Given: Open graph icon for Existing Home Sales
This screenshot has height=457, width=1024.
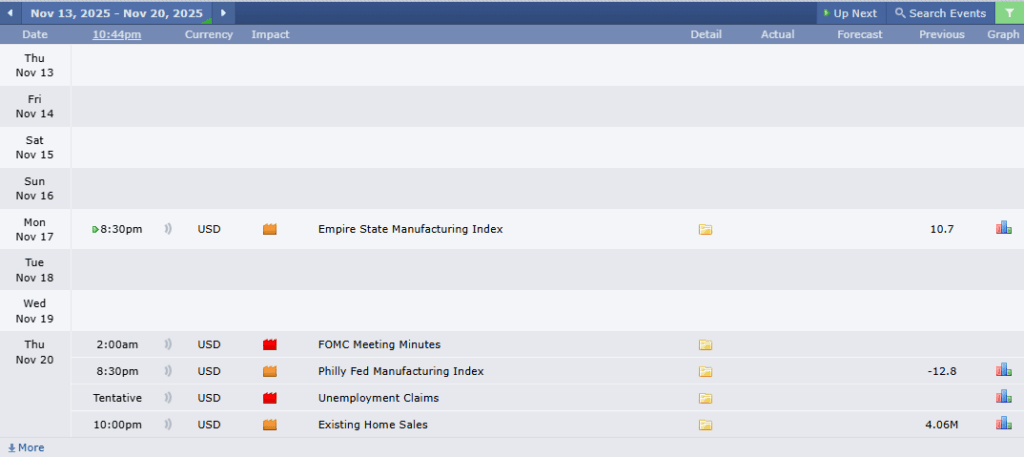Looking at the screenshot, I should click(1003, 424).
